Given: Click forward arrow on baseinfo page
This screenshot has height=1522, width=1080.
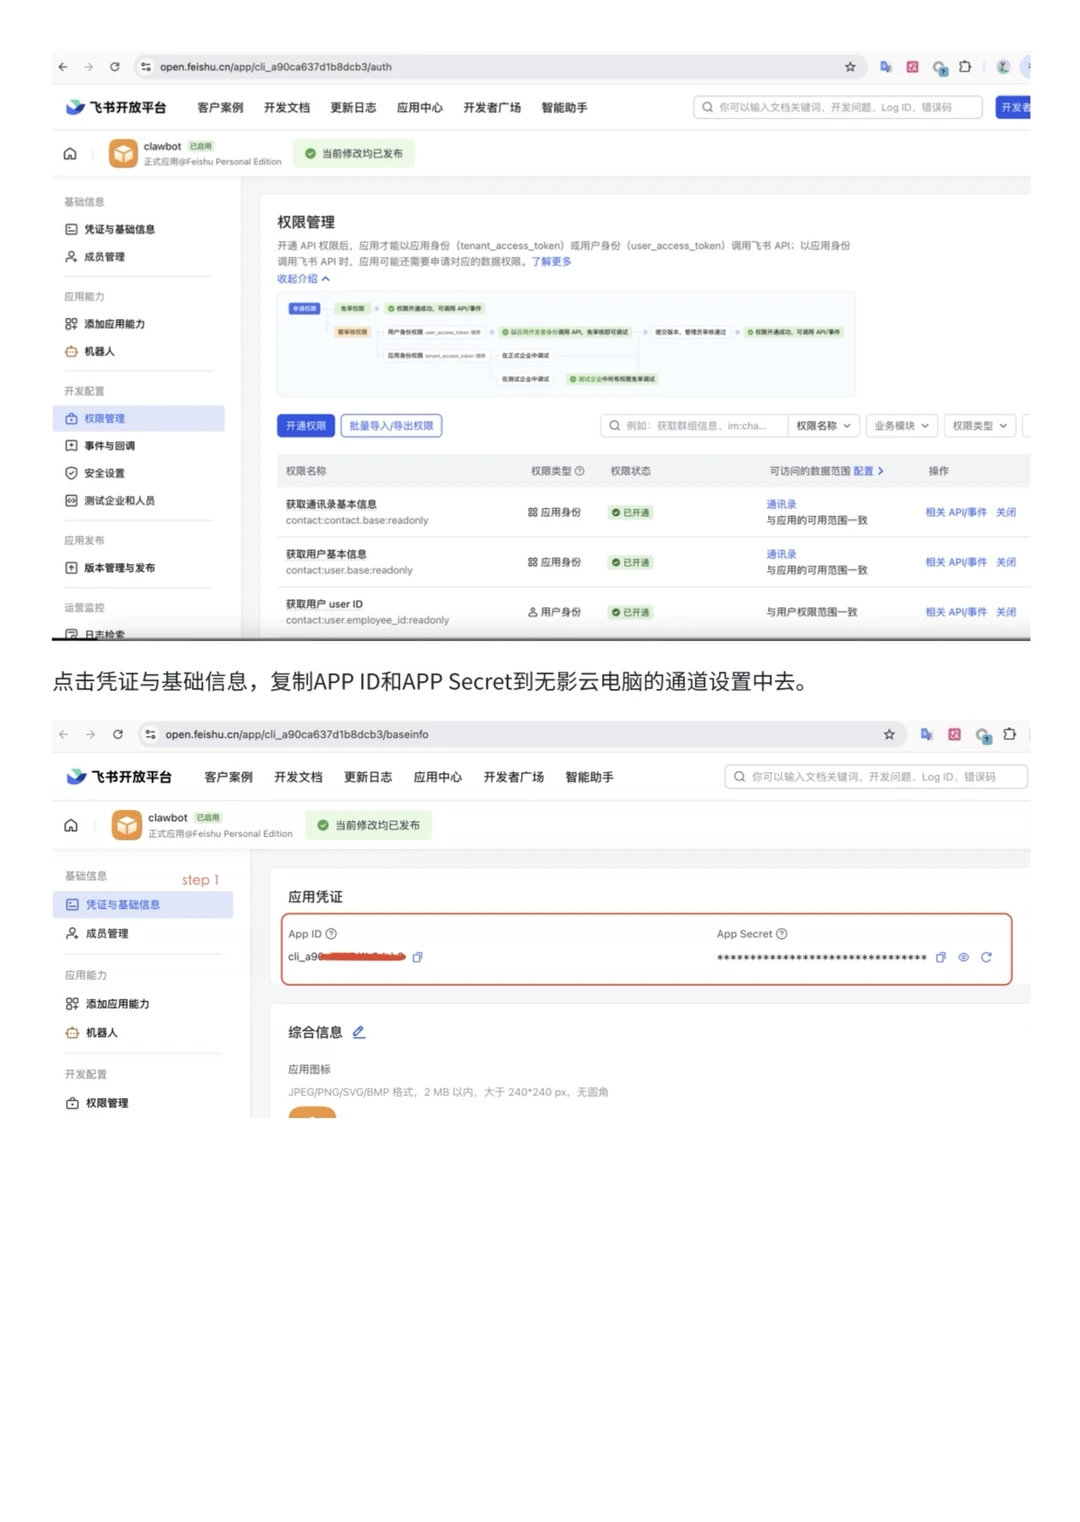Looking at the screenshot, I should 90,734.
